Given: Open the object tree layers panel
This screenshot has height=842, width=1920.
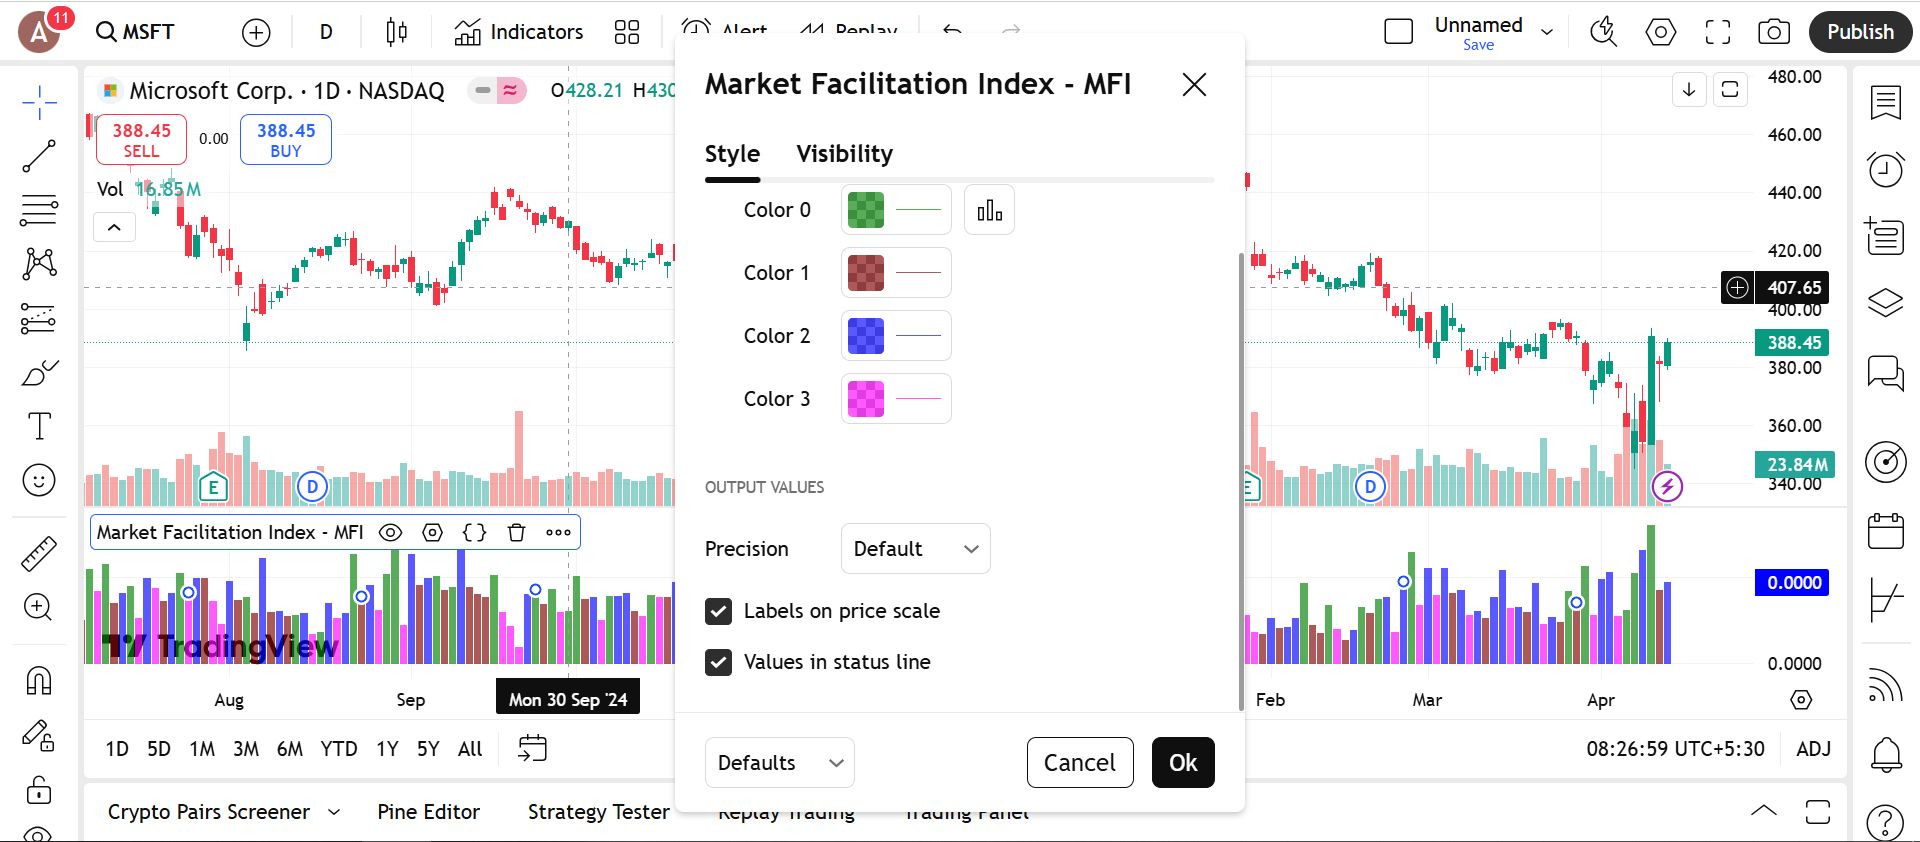Looking at the screenshot, I should pos(1886,302).
